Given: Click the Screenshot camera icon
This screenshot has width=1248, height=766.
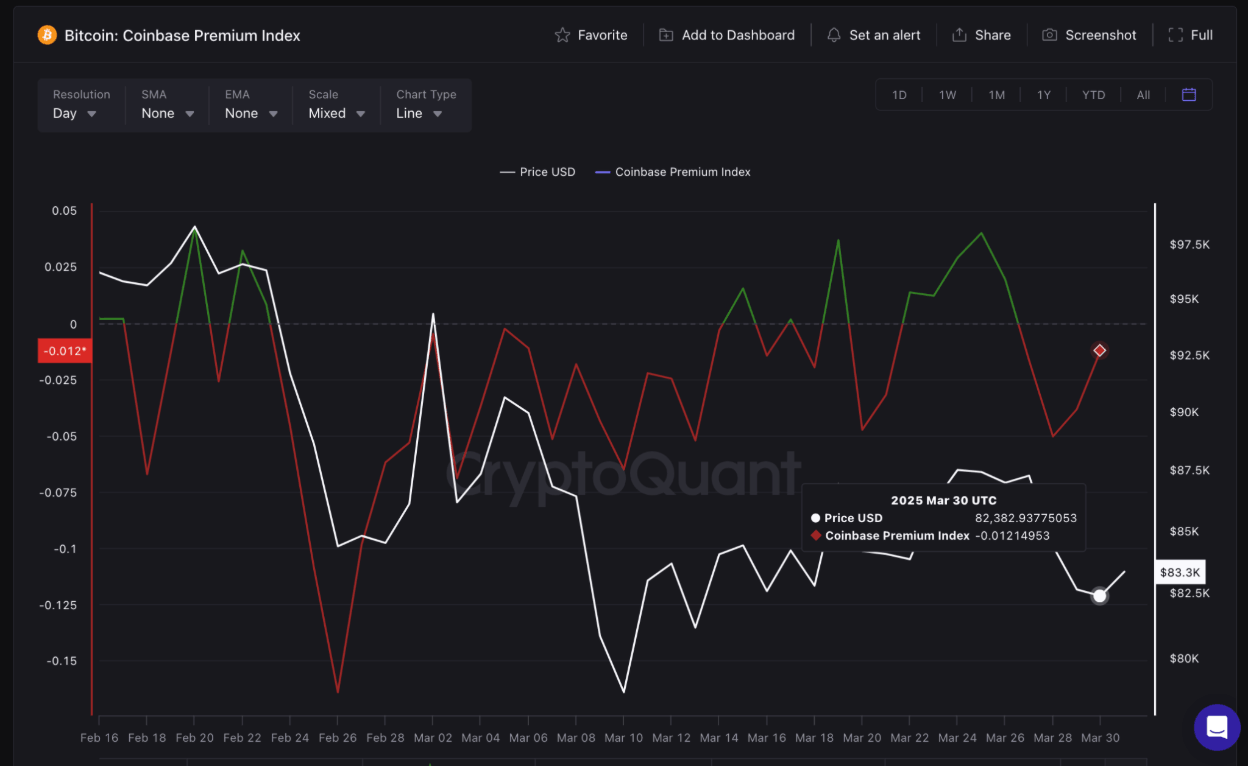Looking at the screenshot, I should tap(1049, 34).
